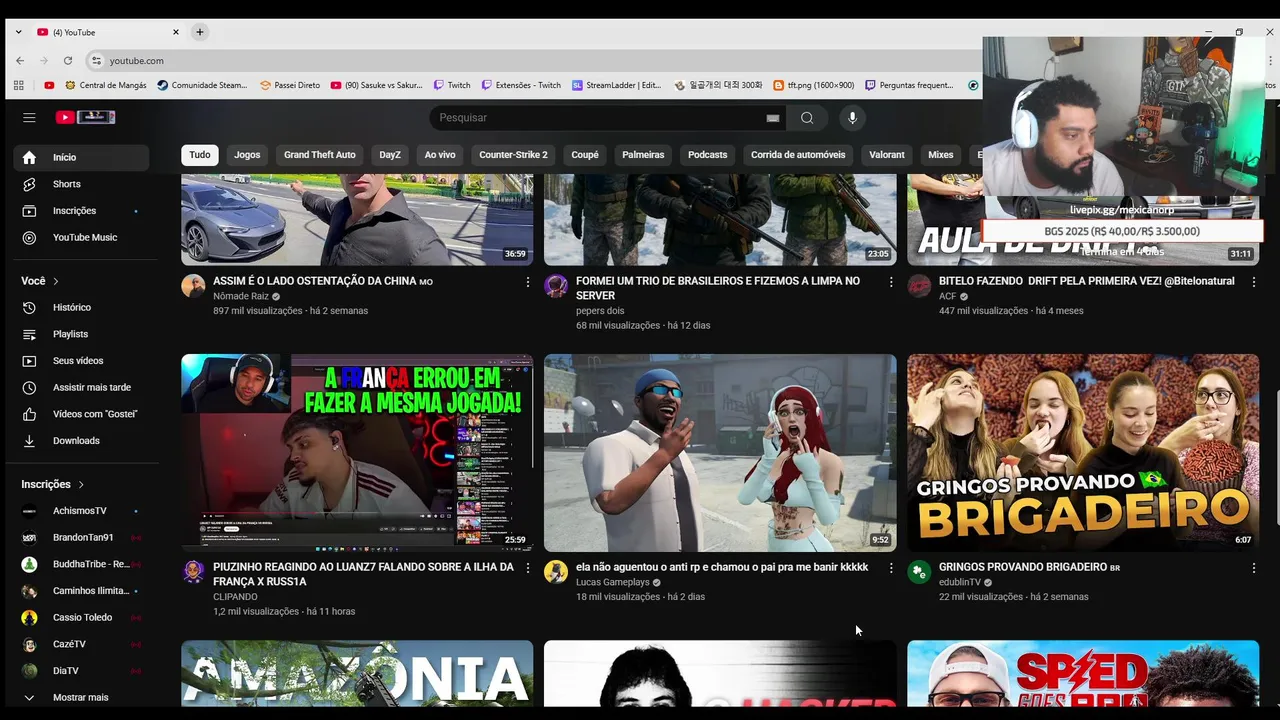Open options menu for GRINGOS PROVANDO BRIGADEIRO video
Screen dimensions: 1280x720
click(1254, 568)
